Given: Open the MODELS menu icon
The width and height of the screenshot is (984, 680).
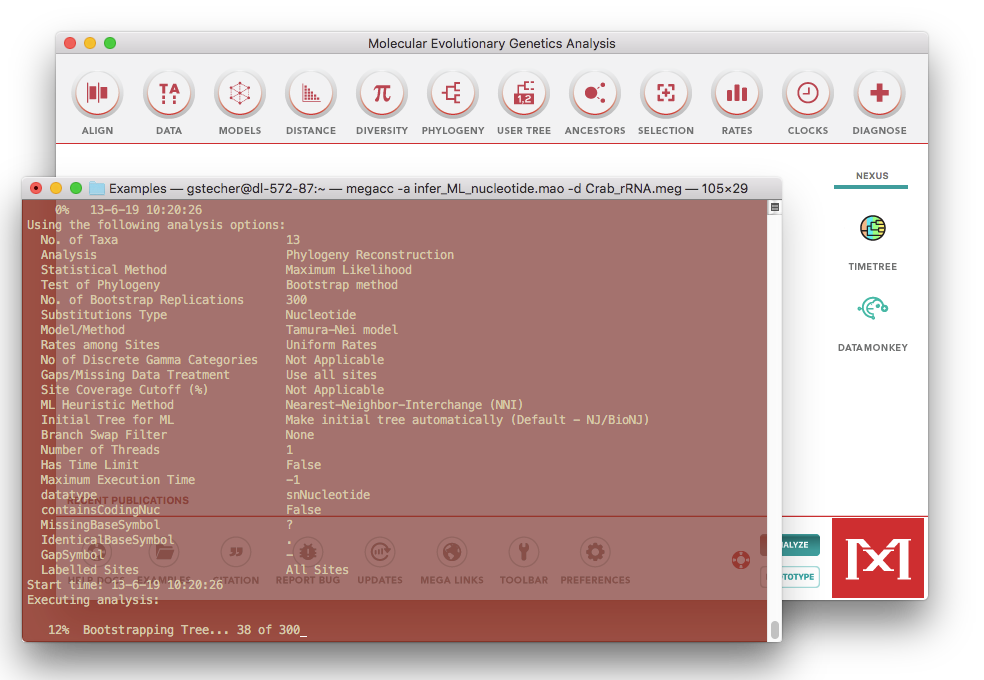Looking at the screenshot, I should 240,93.
